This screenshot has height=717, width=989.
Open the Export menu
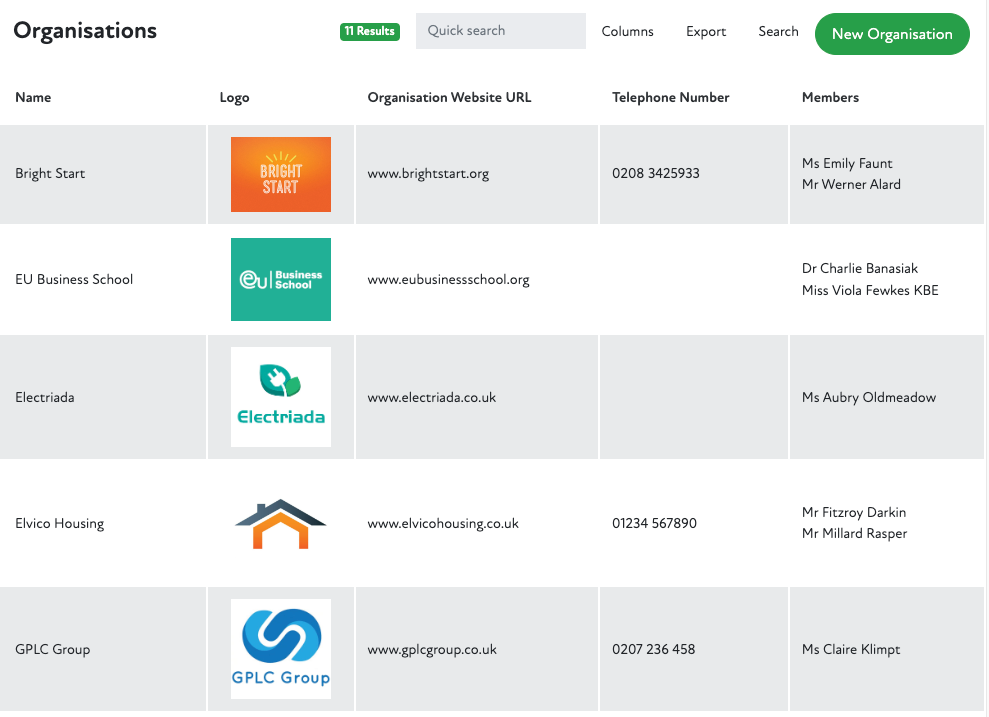pyautogui.click(x=706, y=32)
